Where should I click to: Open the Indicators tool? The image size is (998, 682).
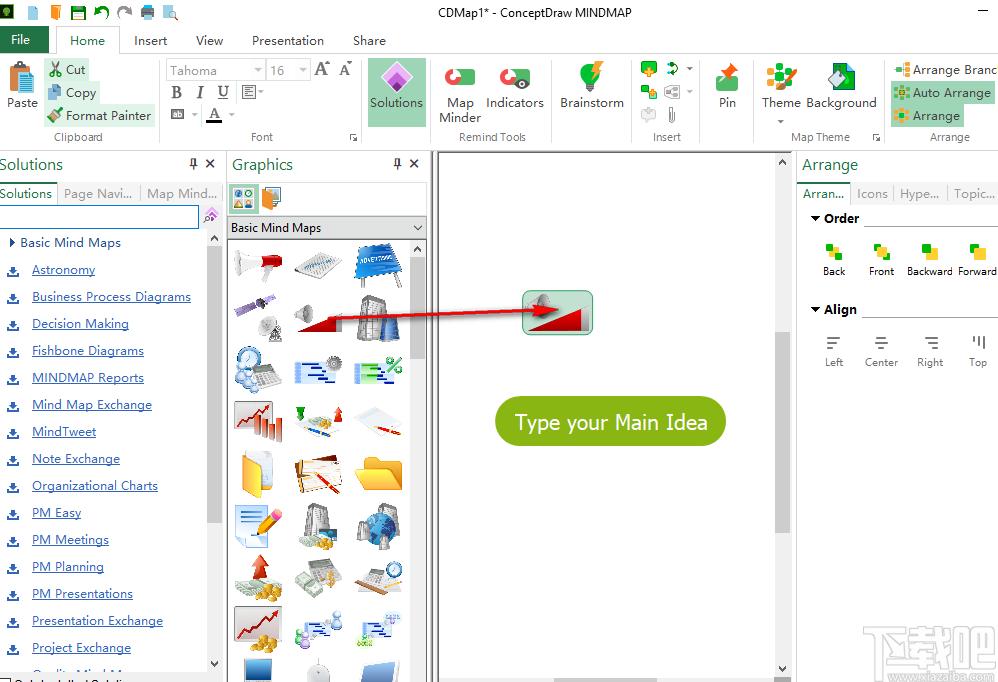pos(515,87)
